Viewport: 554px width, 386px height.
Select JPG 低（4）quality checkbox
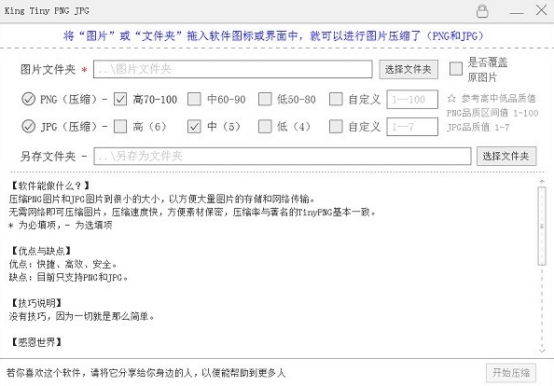265,126
